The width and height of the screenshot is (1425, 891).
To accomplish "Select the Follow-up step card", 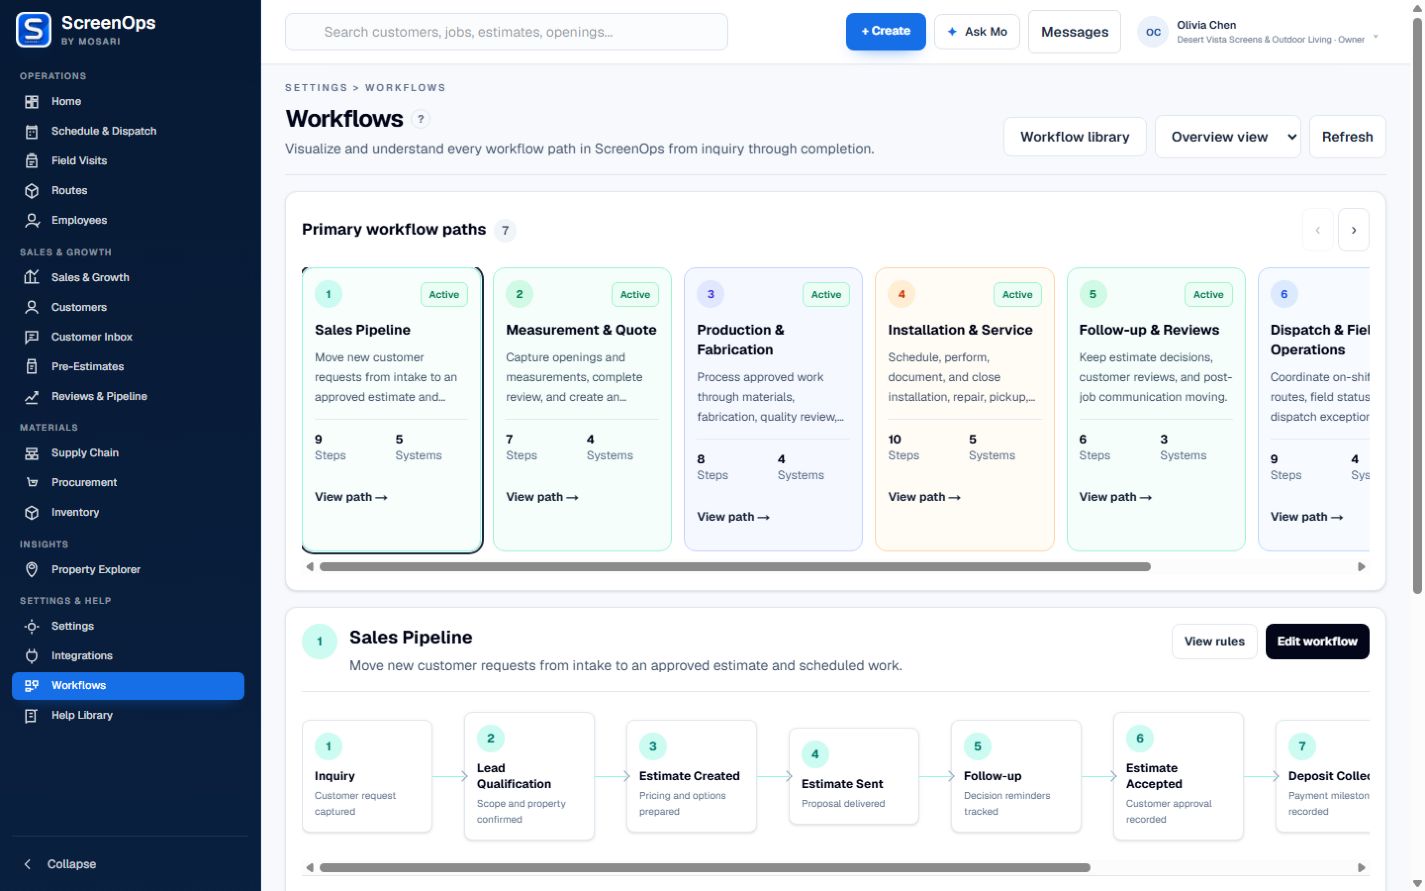I will click(1016, 777).
